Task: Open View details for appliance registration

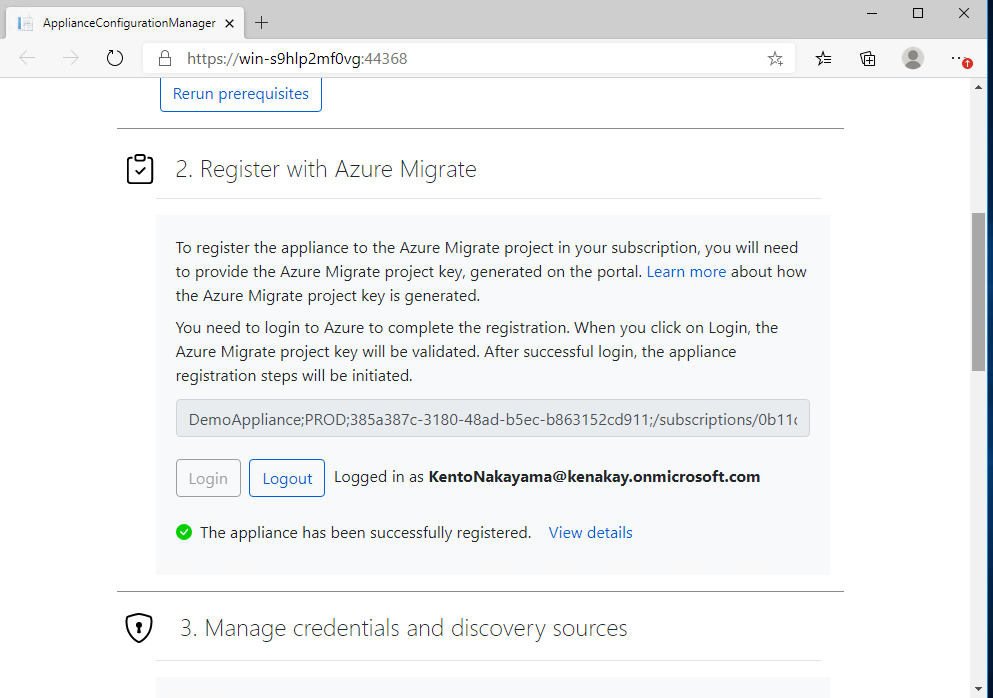Action: (590, 532)
